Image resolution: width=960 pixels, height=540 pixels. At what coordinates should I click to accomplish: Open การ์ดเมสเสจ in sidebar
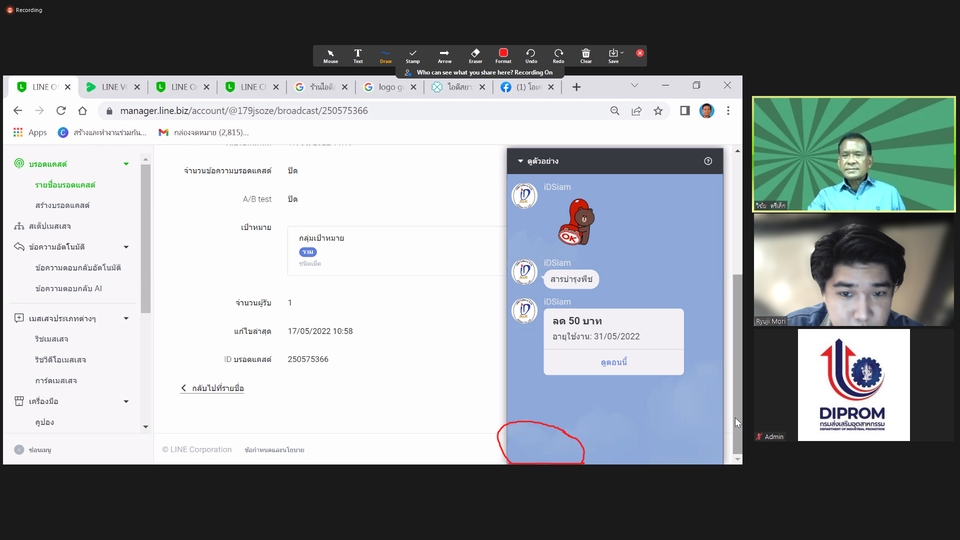pyautogui.click(x=56, y=381)
